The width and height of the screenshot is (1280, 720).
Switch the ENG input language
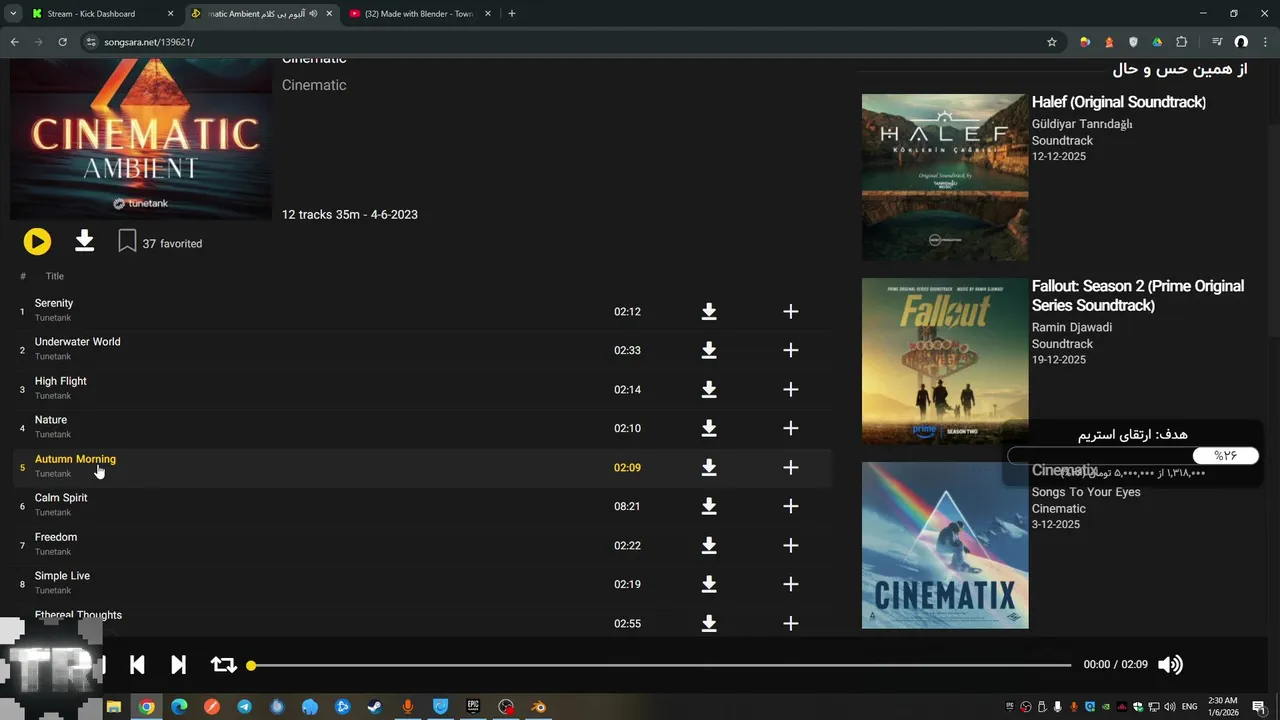(x=1190, y=707)
